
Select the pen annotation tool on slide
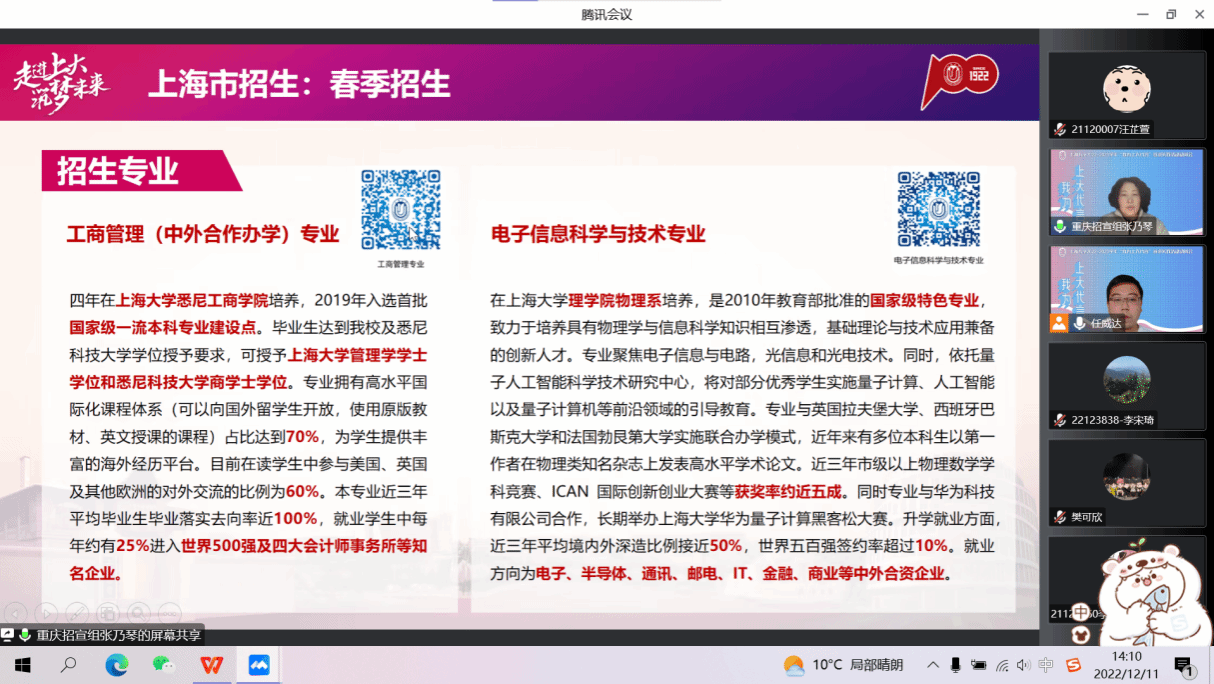[x=77, y=612]
